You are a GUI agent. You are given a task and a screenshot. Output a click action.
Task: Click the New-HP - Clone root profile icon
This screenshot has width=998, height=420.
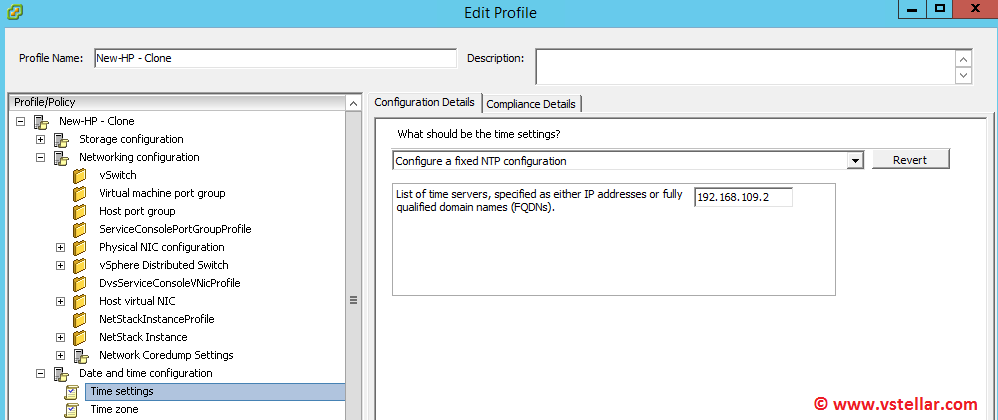[x=41, y=122]
